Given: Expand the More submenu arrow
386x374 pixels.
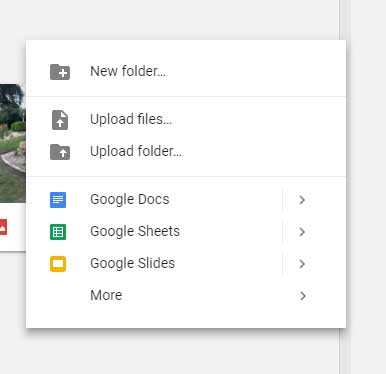Looking at the screenshot, I should coord(303,296).
